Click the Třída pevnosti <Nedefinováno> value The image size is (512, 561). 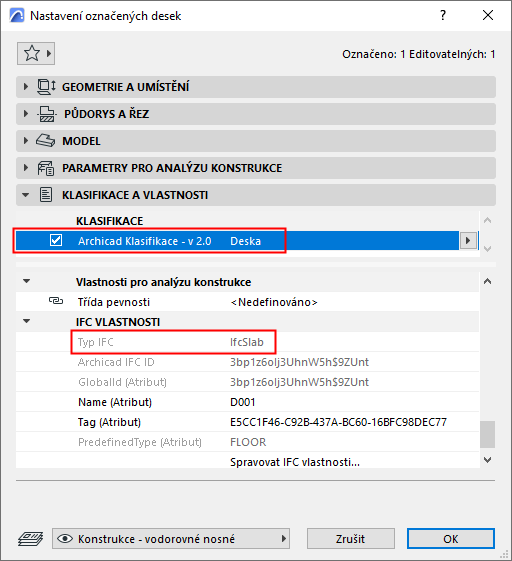274,302
